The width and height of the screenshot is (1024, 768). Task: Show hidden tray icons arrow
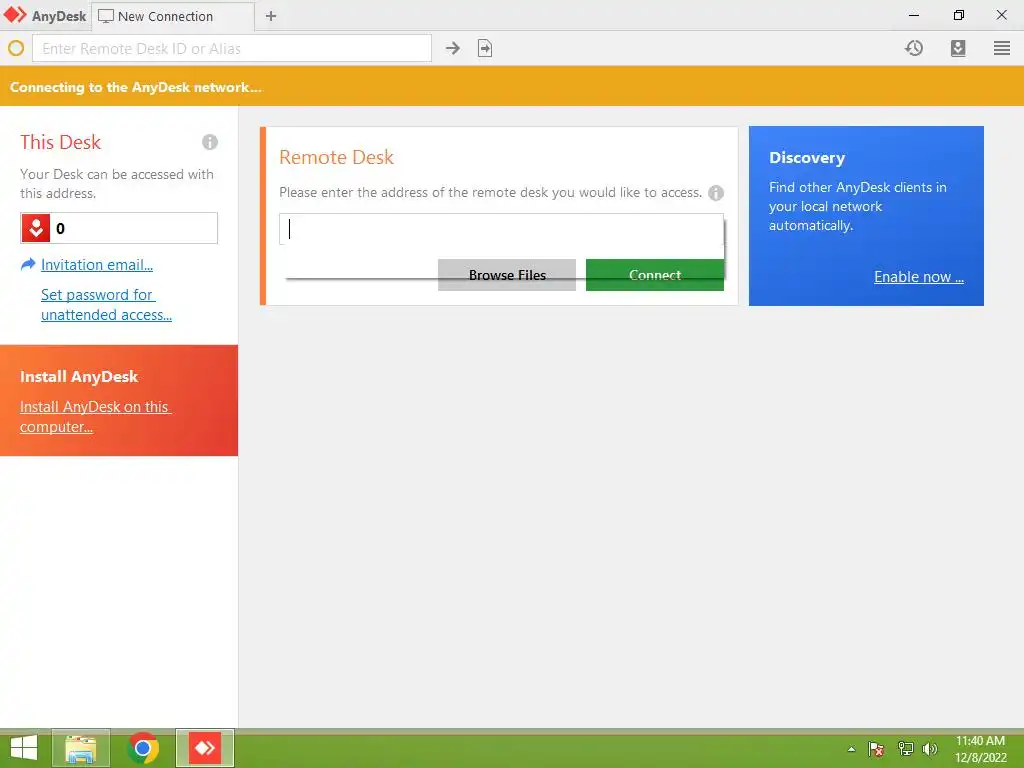852,749
